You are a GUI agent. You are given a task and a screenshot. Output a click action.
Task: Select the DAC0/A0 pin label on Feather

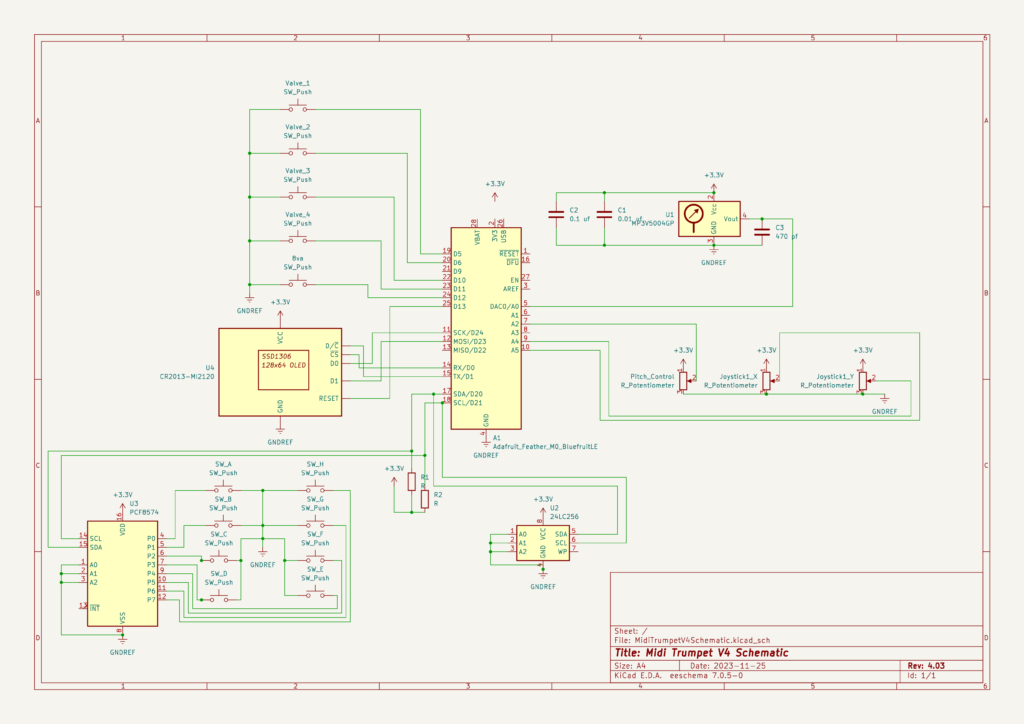tap(504, 306)
